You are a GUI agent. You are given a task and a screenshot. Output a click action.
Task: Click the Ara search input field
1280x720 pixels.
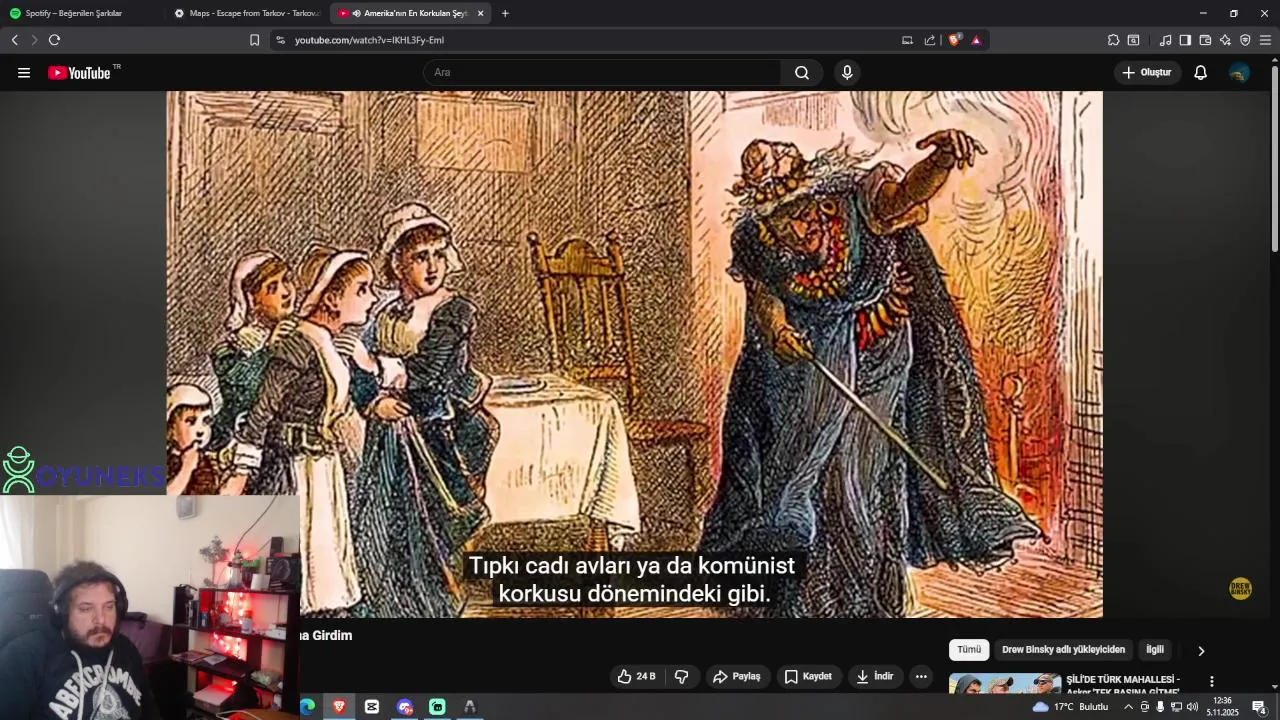pos(602,73)
